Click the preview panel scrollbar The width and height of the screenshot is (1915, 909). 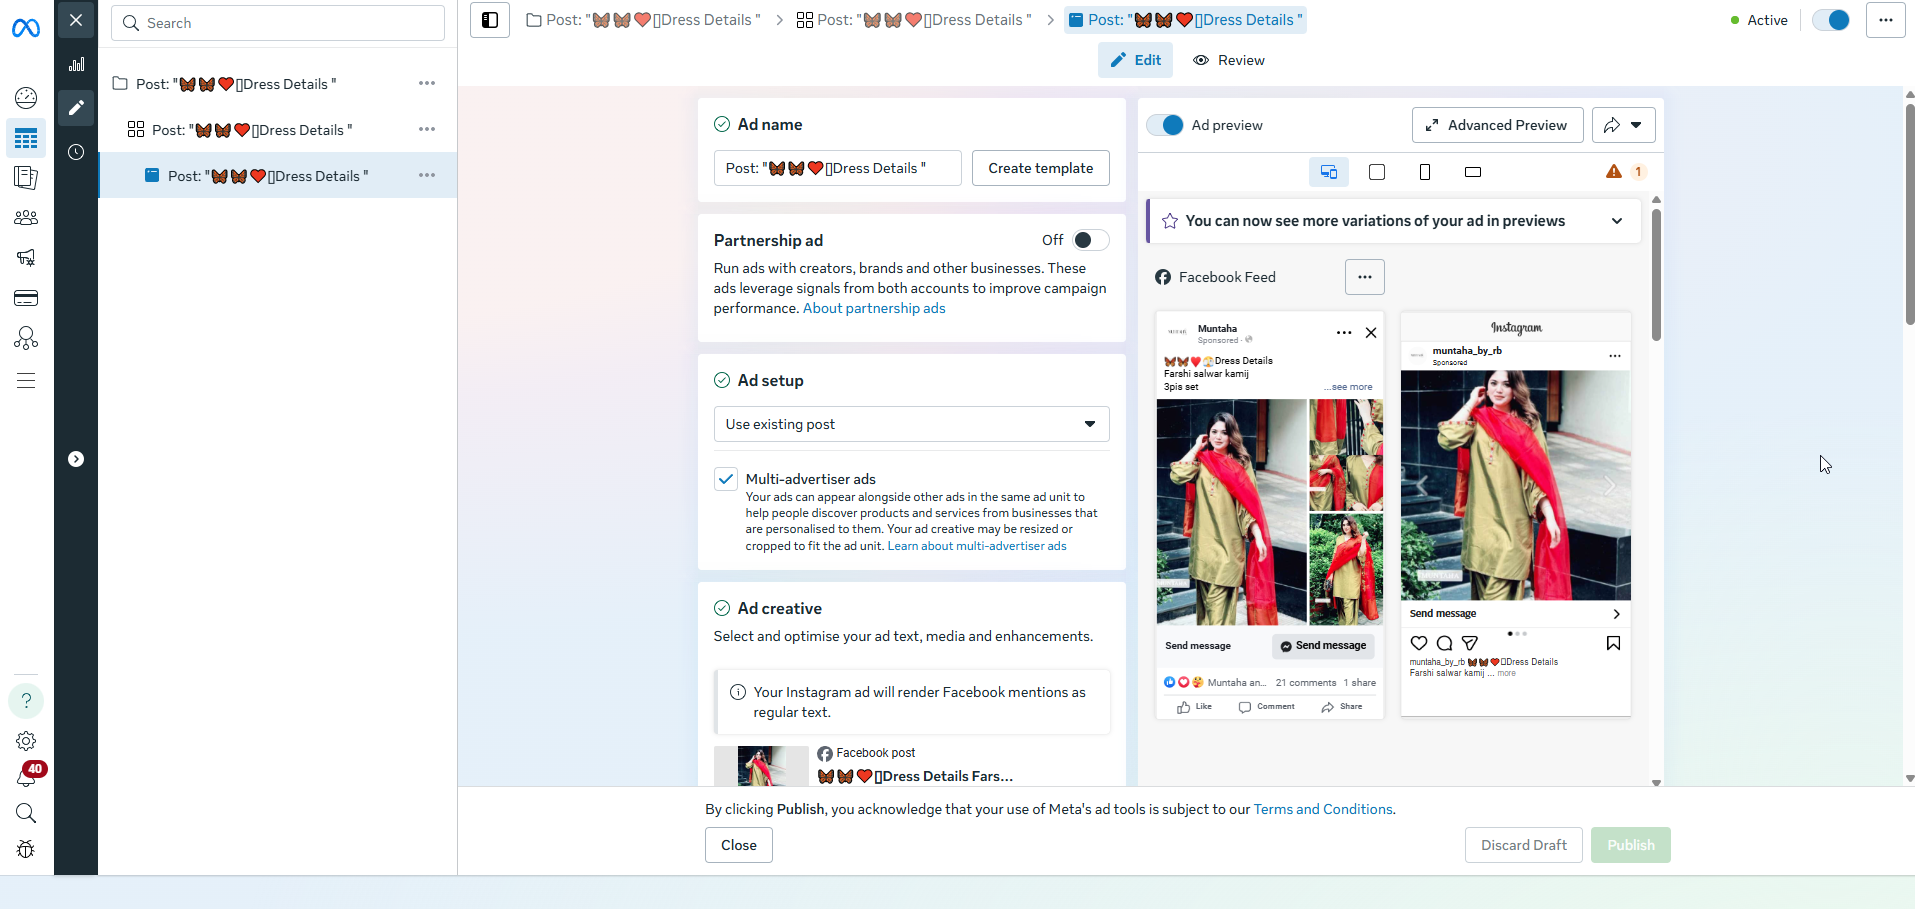(x=1656, y=275)
